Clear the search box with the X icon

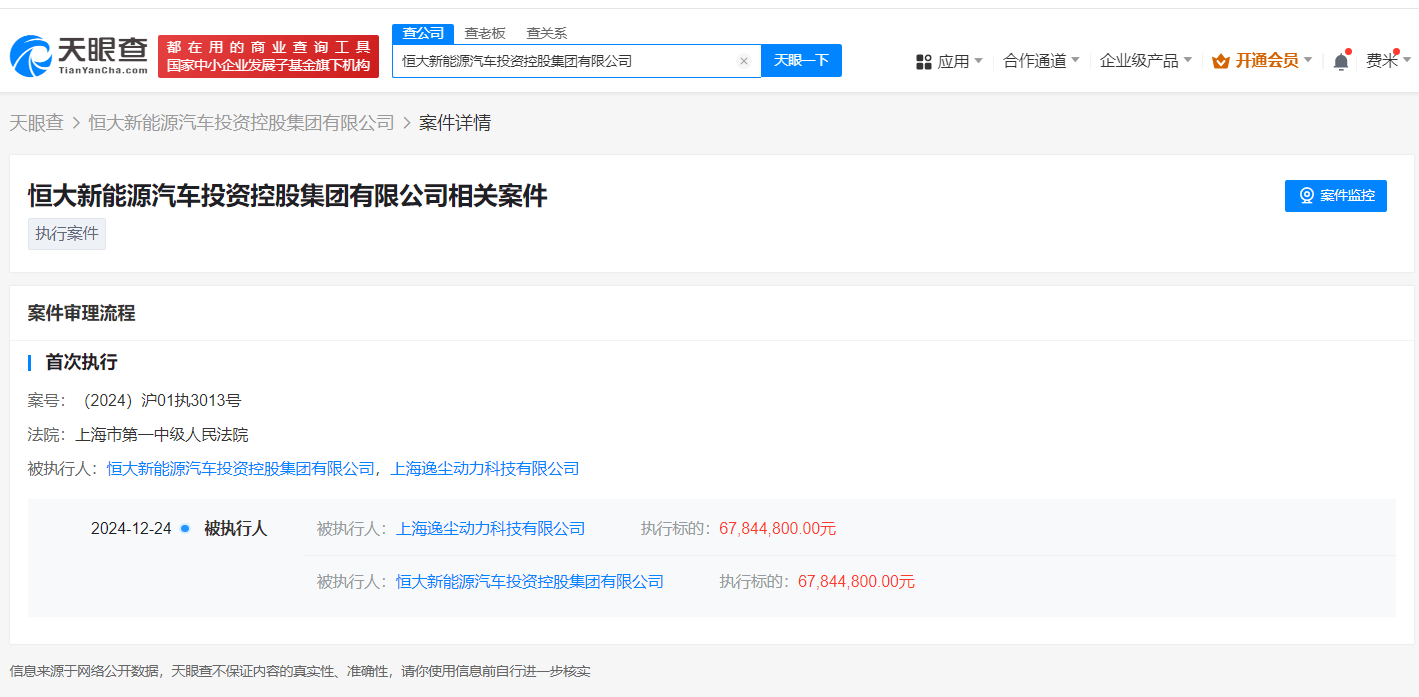click(743, 61)
